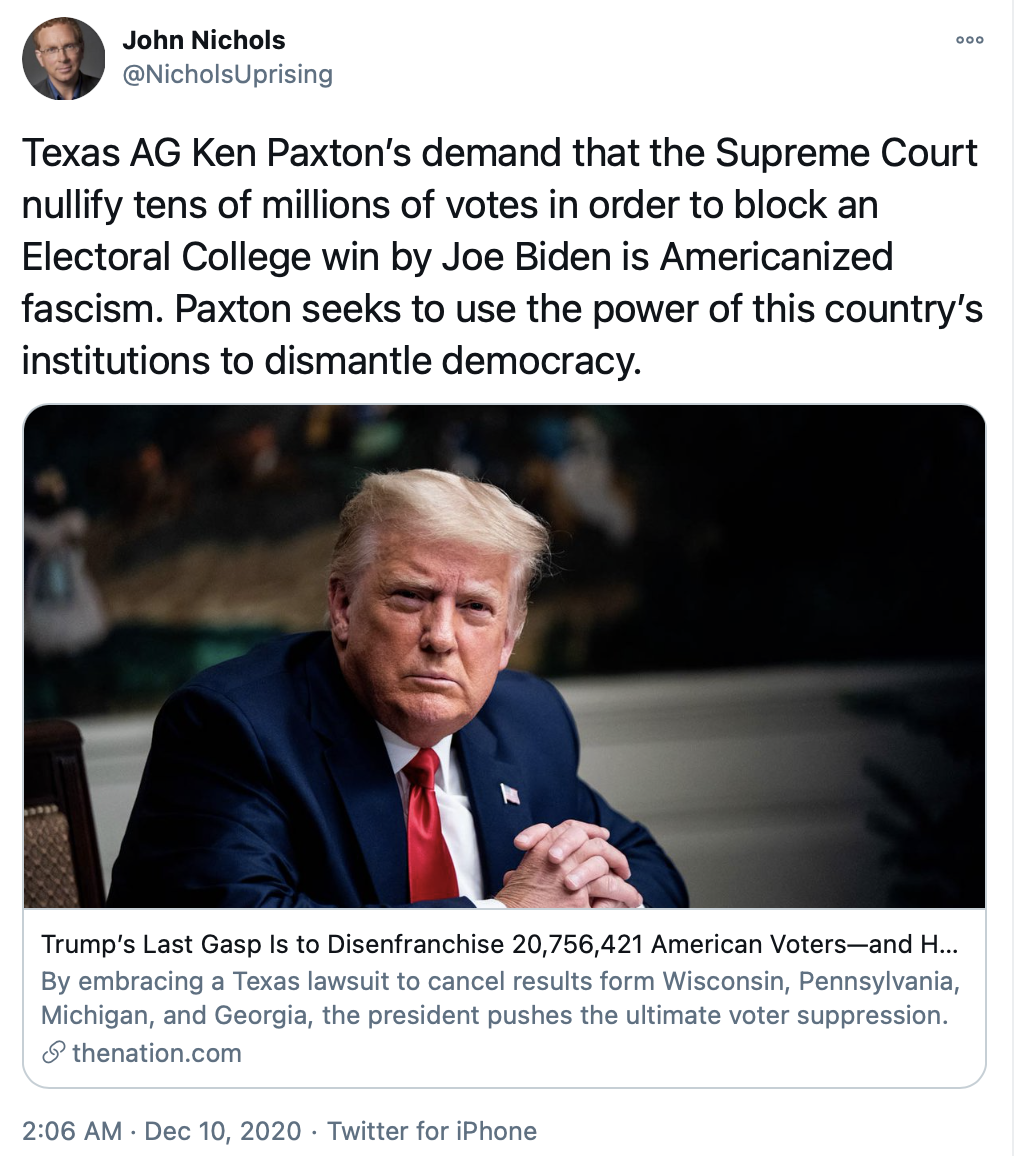1014x1156 pixels.
Task: Open the article preview photo
Action: [x=504, y=656]
